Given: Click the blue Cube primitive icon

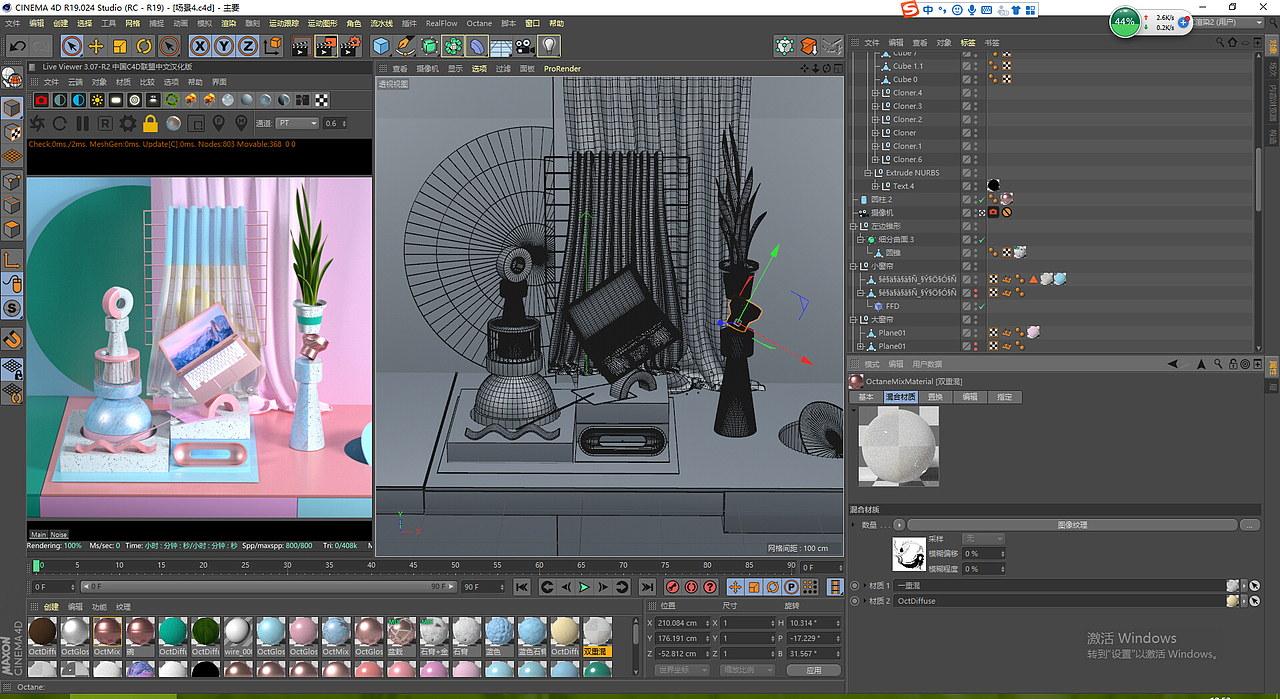Looking at the screenshot, I should click(x=381, y=46).
